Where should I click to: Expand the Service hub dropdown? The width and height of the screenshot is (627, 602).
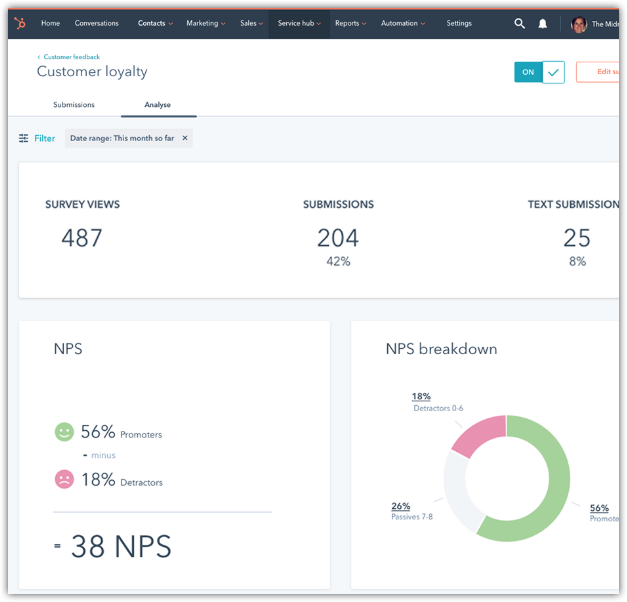coord(299,23)
